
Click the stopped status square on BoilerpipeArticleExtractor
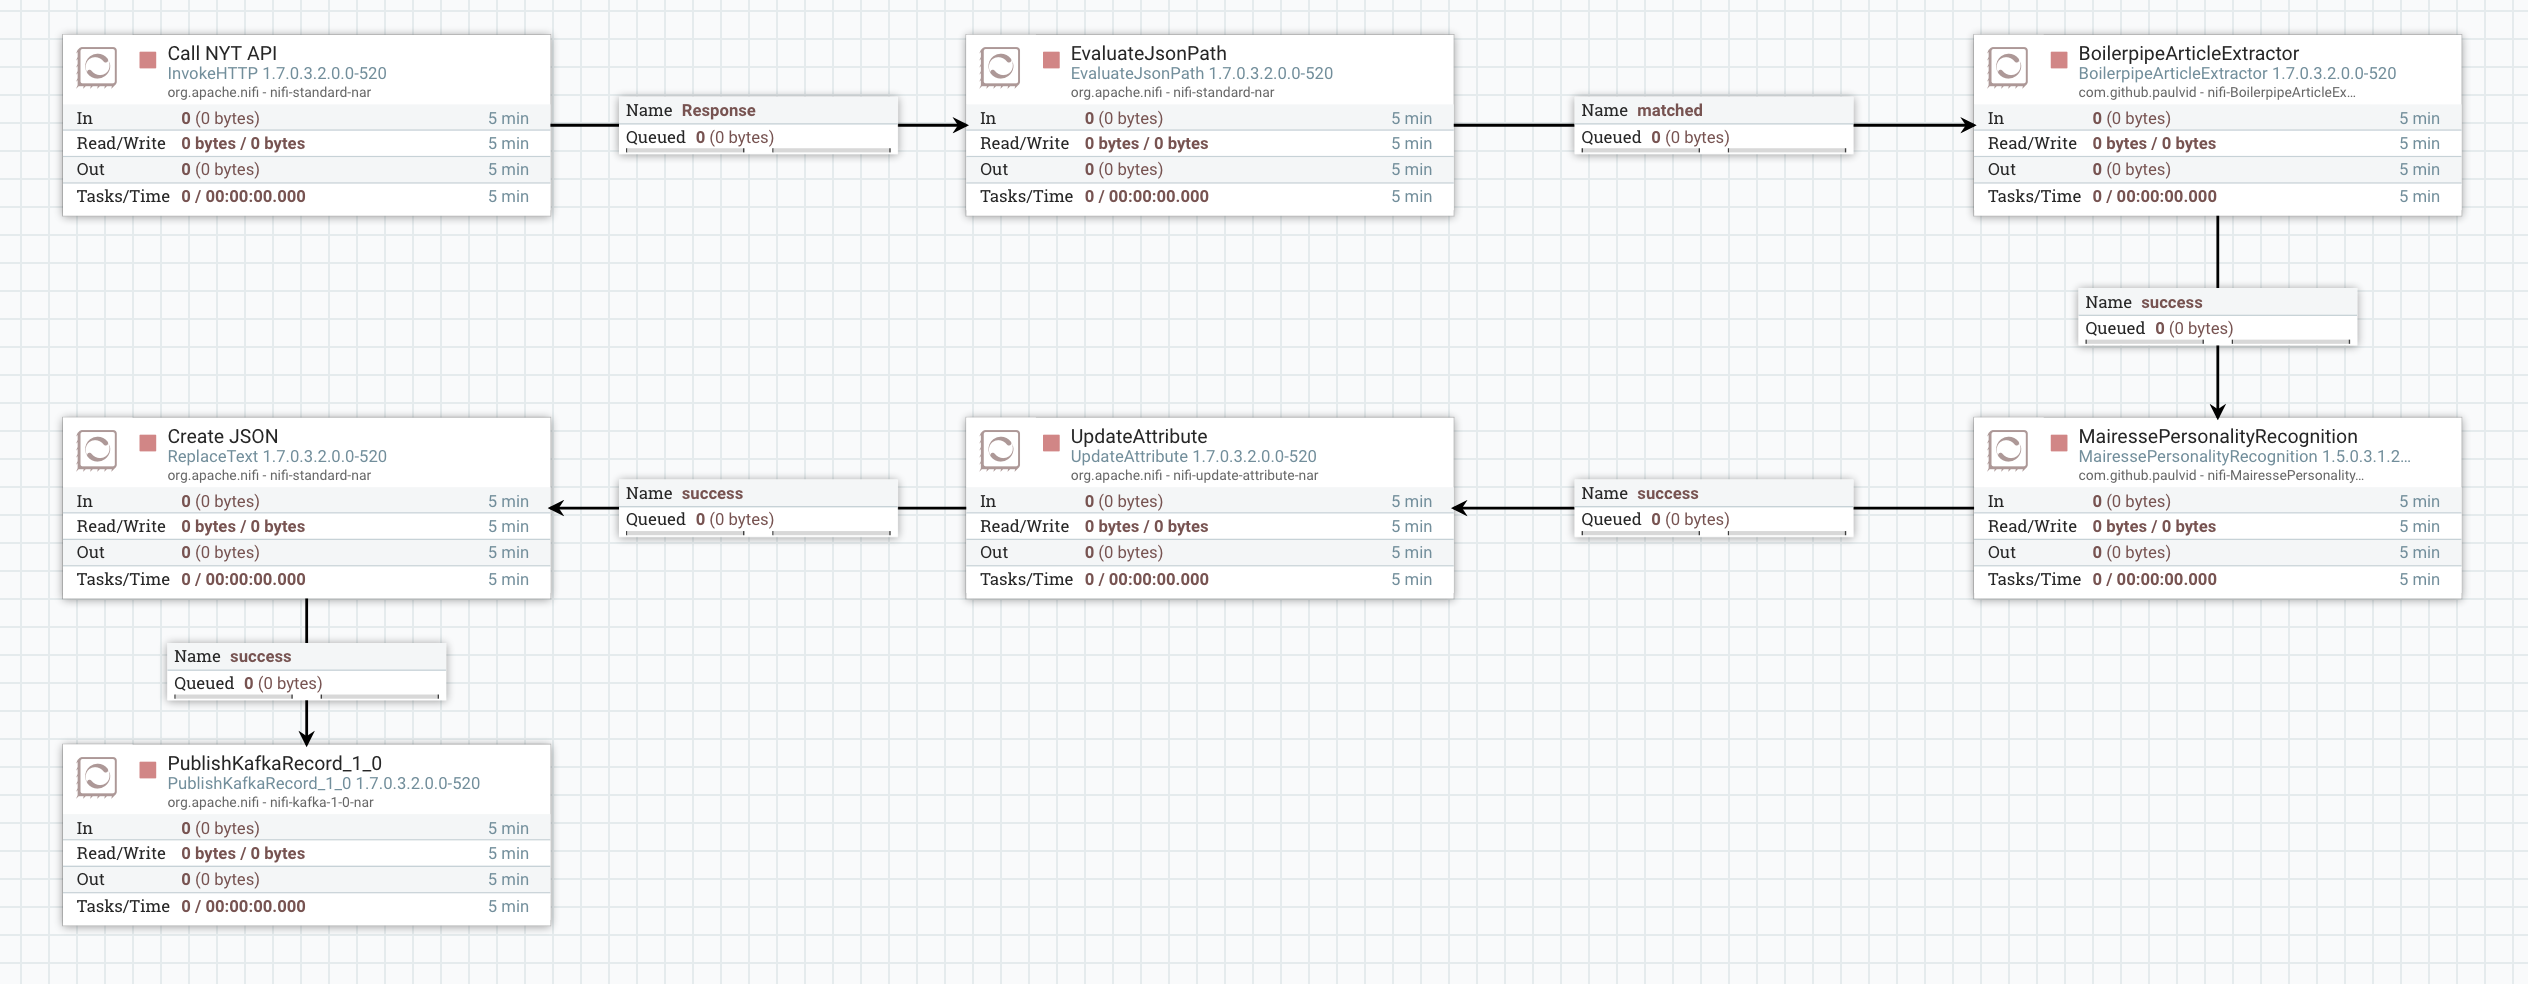pyautogui.click(x=2059, y=60)
